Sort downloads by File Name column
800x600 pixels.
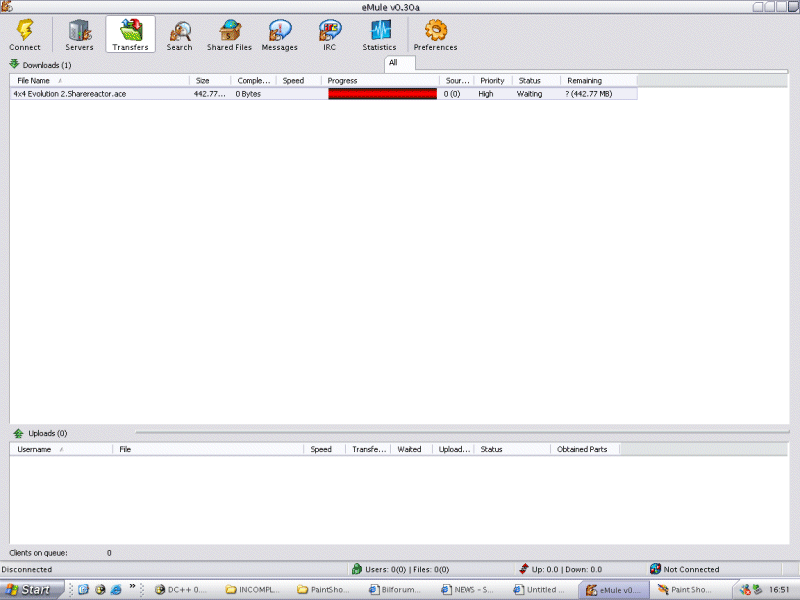(x=99, y=81)
